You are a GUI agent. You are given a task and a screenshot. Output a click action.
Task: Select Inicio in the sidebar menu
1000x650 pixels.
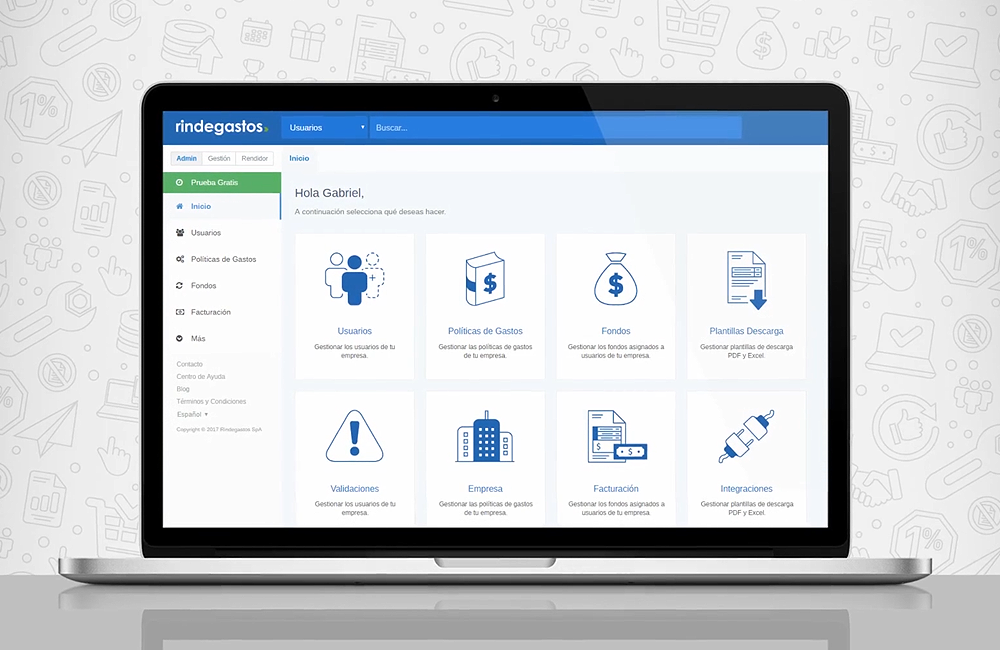(x=201, y=206)
